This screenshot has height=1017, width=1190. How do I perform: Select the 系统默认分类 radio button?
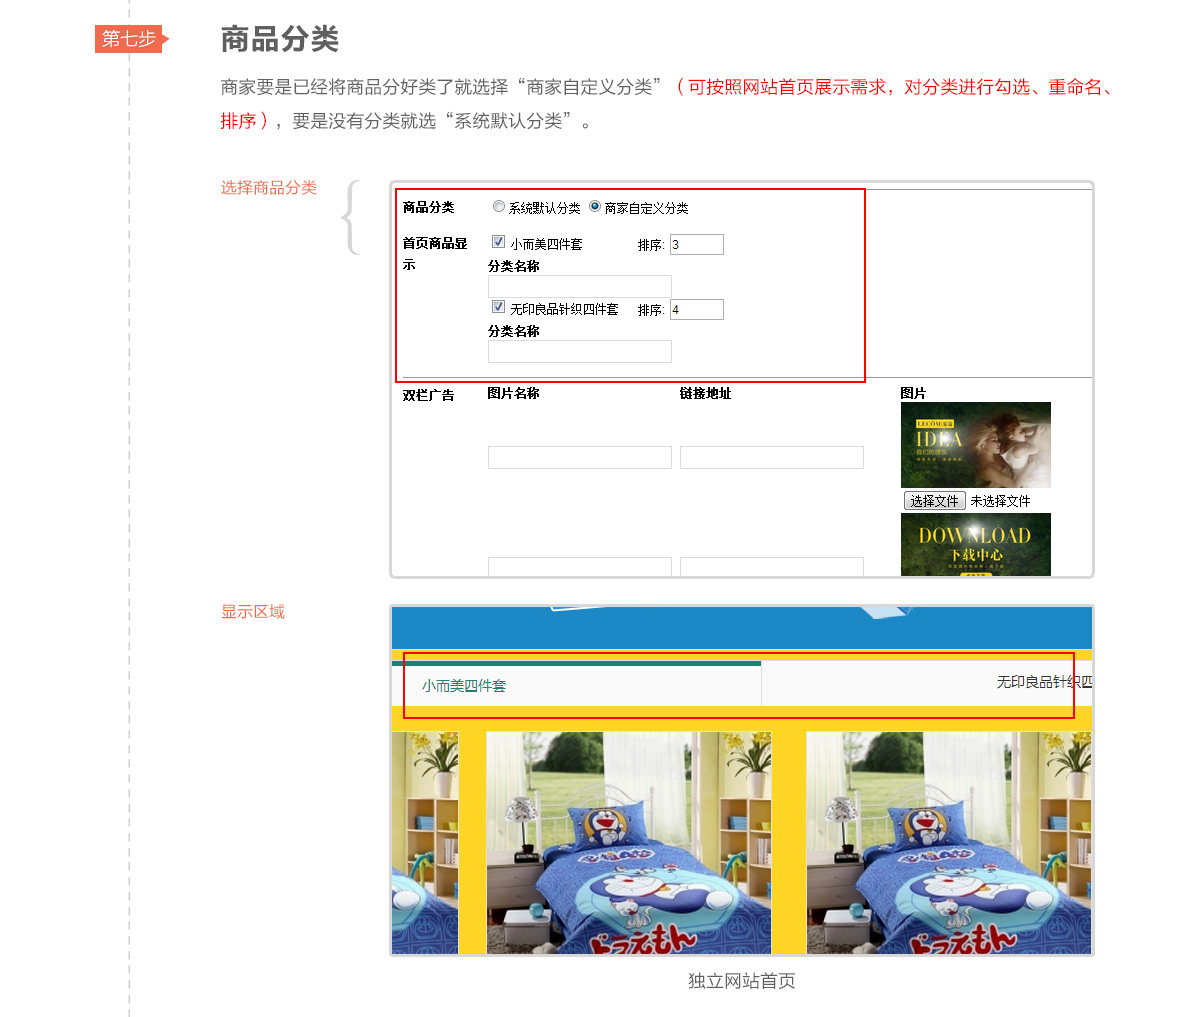[499, 206]
